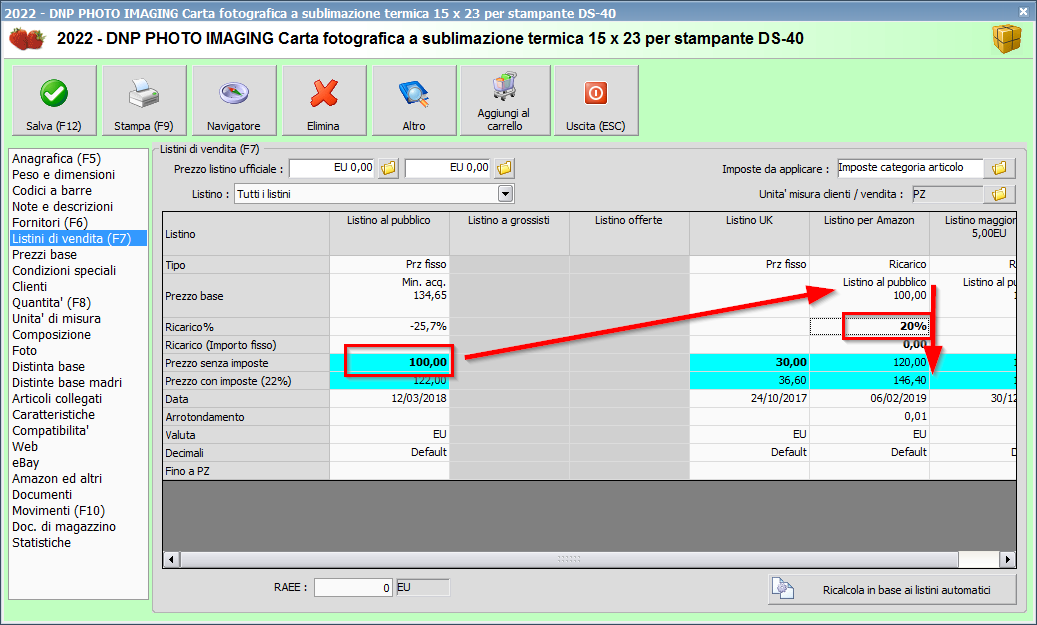
Task: Select the Listino UK 36,60 cell
Action: [749, 380]
